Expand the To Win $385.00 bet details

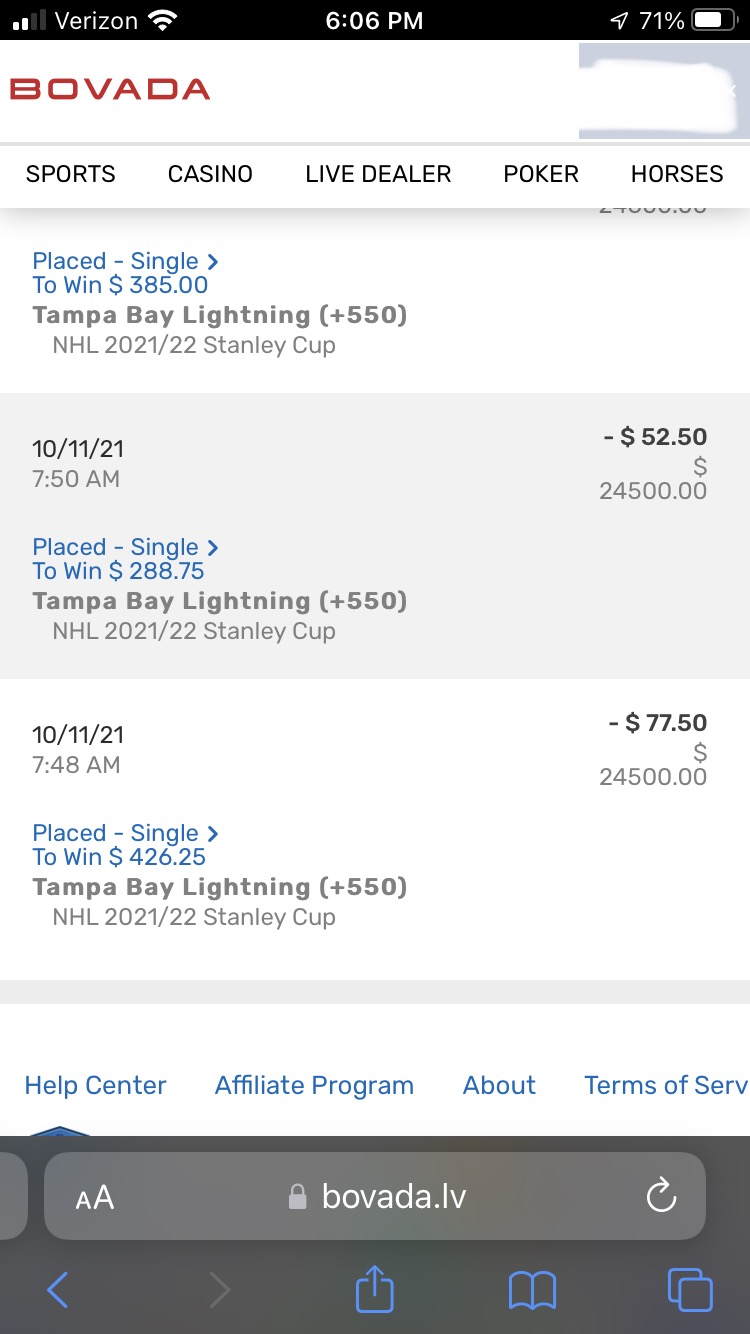[x=125, y=261]
